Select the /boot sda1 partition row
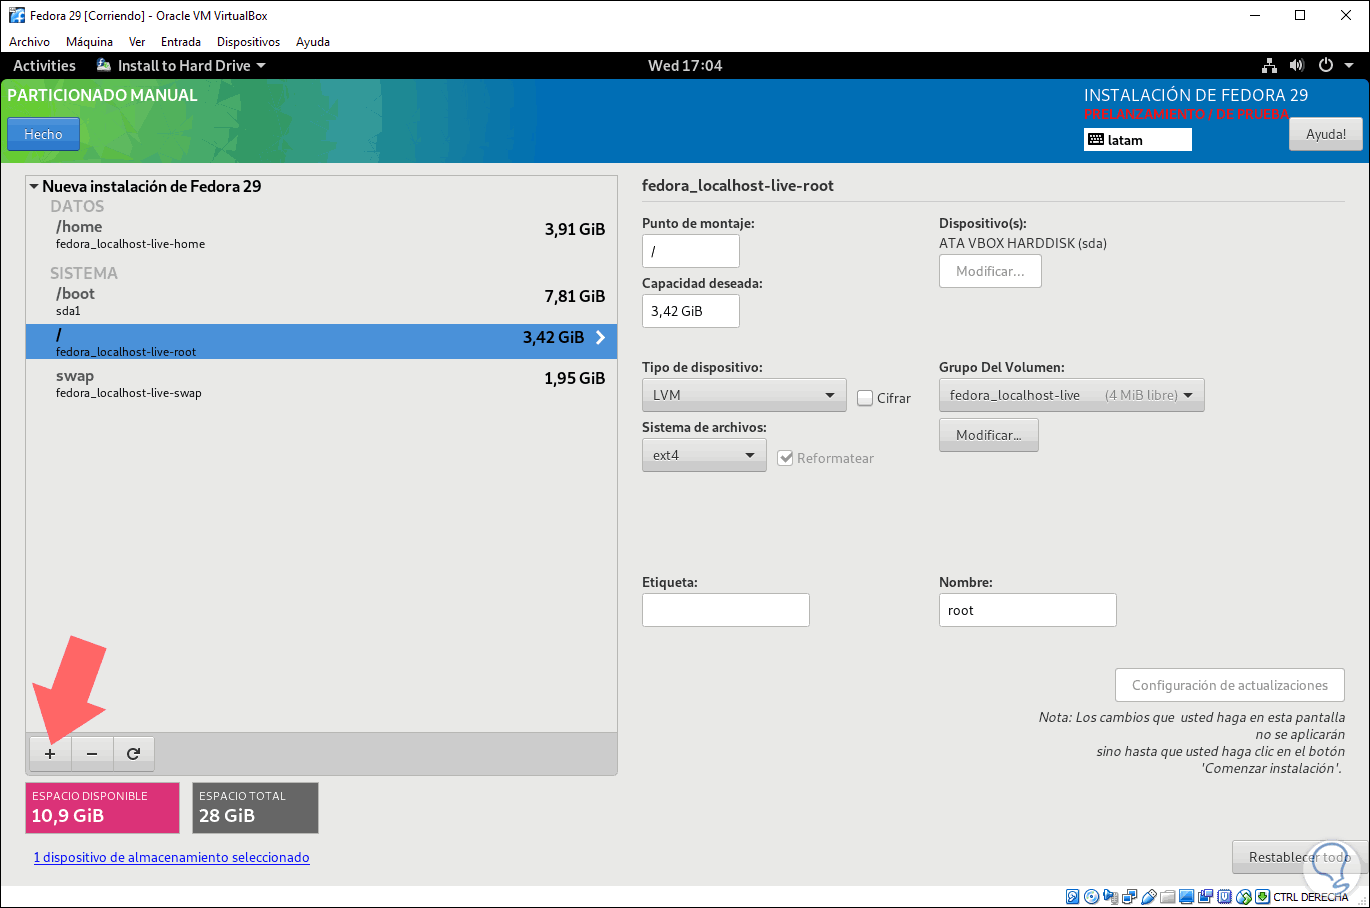Viewport: 1370px width, 908px height. point(321,301)
